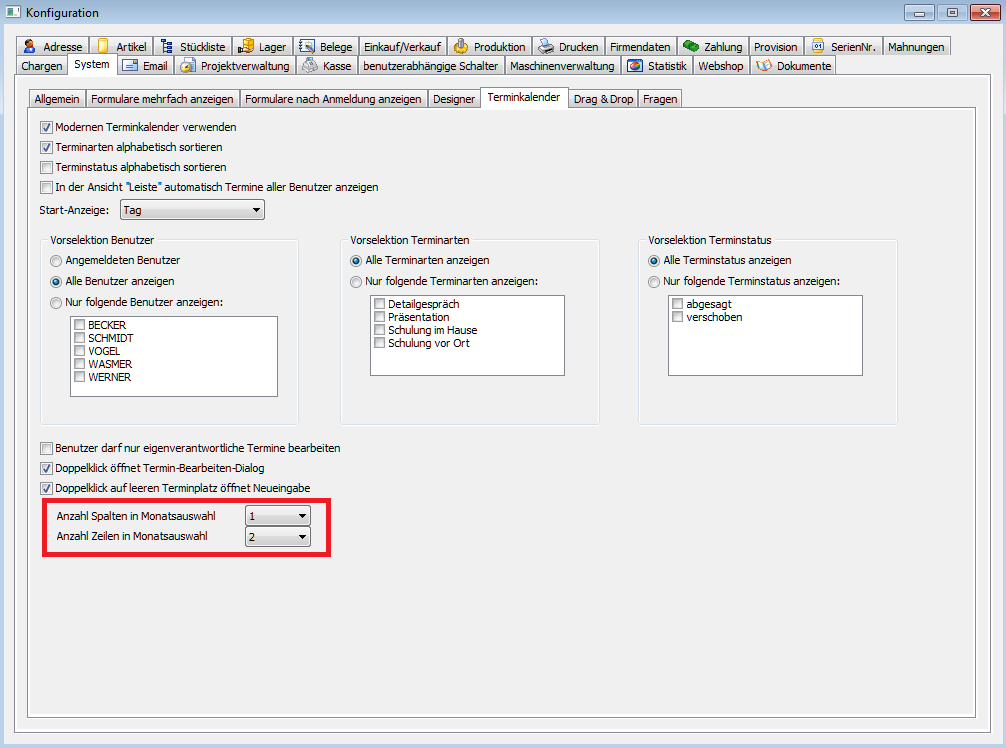
Task: Select 'Nur folgende Terminarten anzeigen' option
Action: (356, 282)
